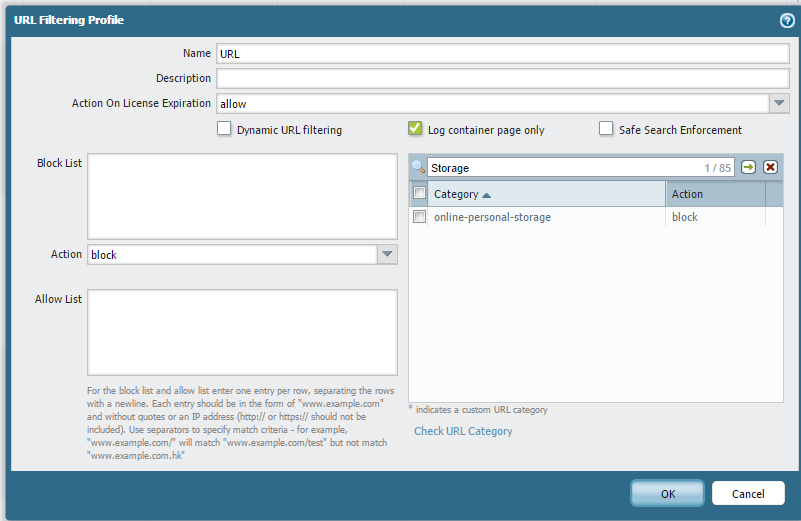Viewport: 801px width, 521px height.
Task: Uncheck Log container page only
Action: pyautogui.click(x=415, y=128)
